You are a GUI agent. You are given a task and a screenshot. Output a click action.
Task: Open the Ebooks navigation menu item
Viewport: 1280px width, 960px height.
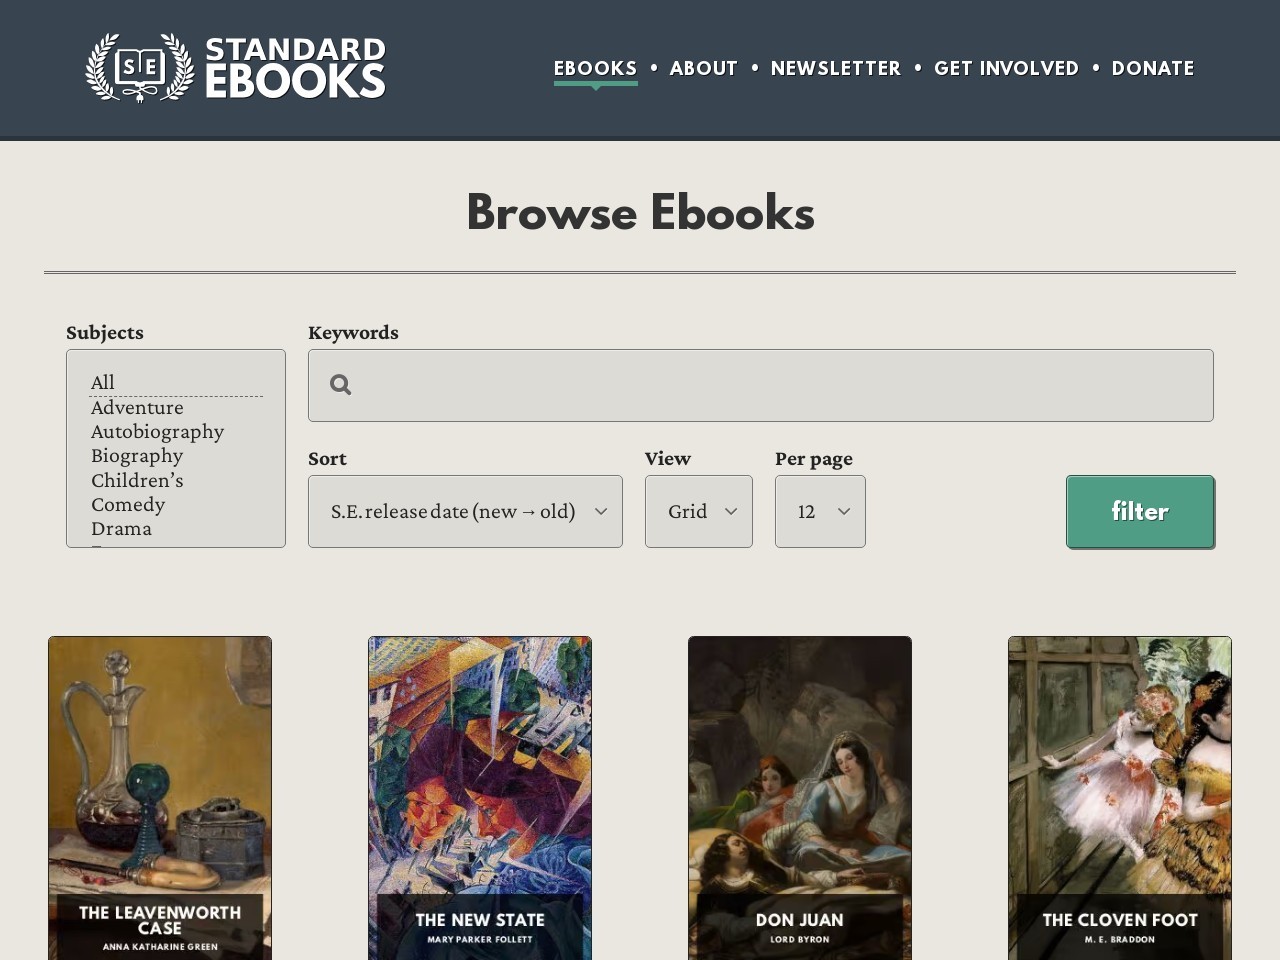point(595,68)
